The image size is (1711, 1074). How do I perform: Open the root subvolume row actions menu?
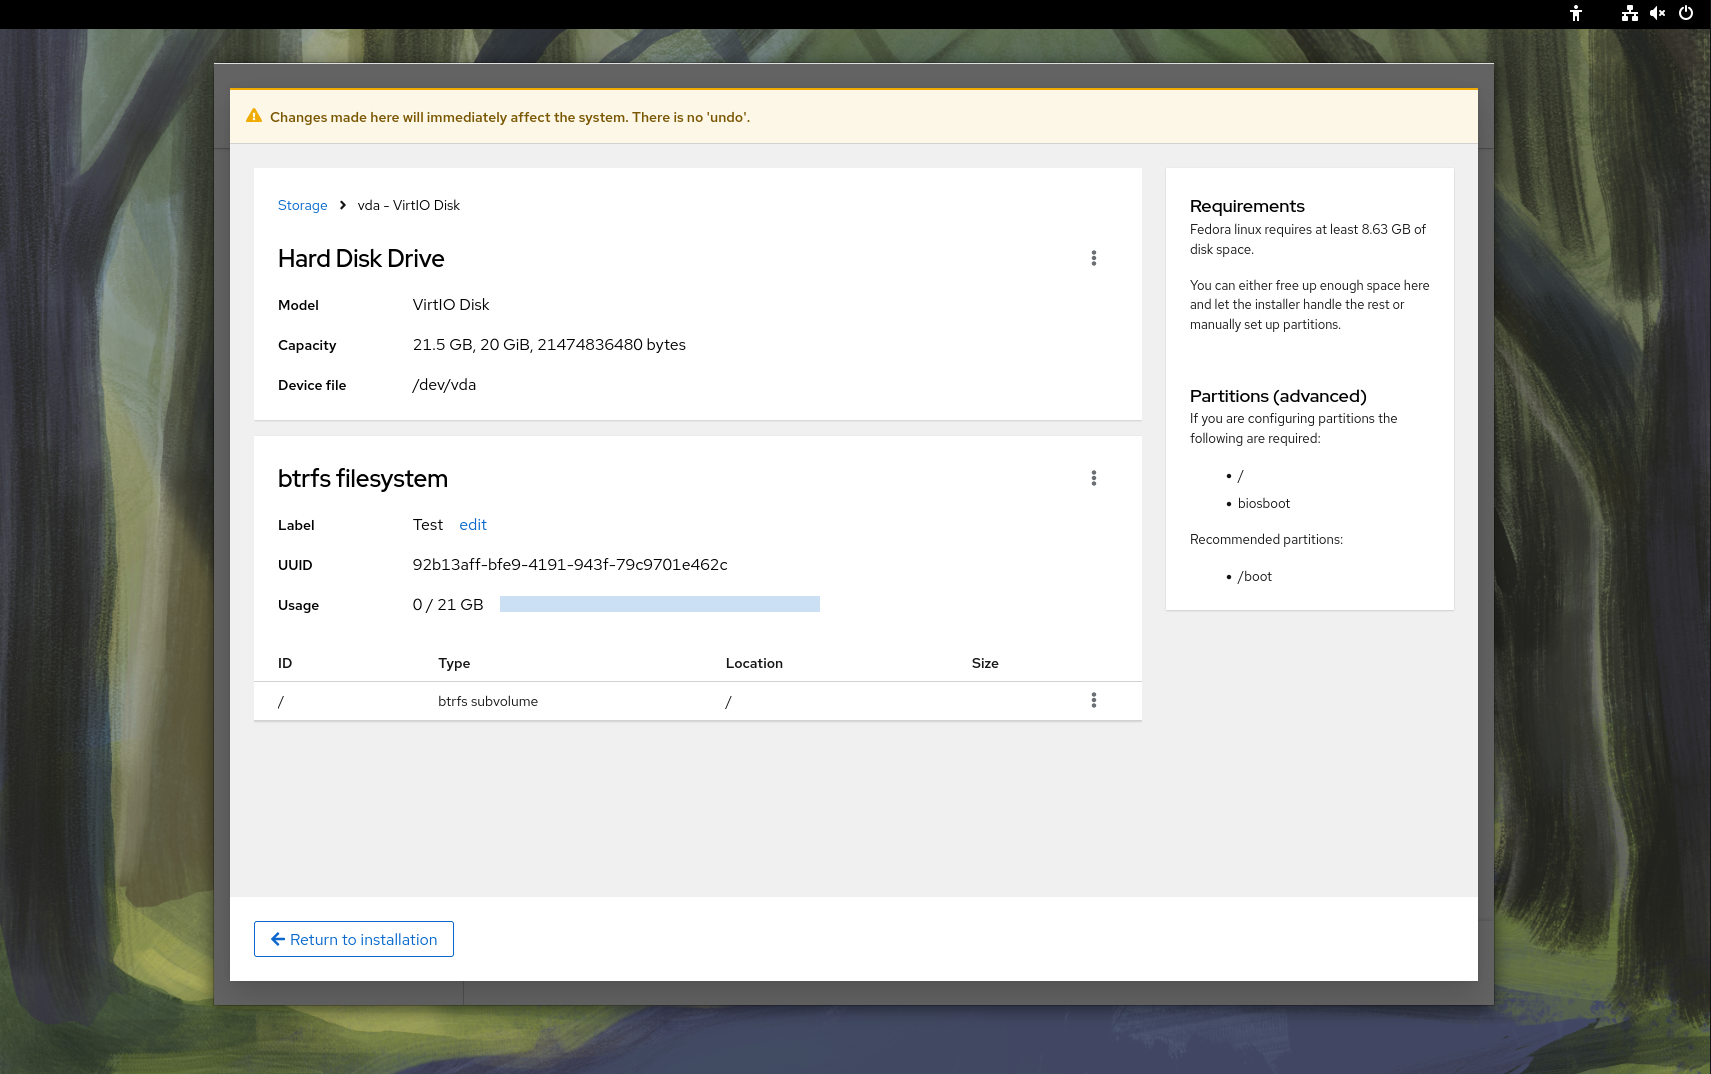[1093, 700]
